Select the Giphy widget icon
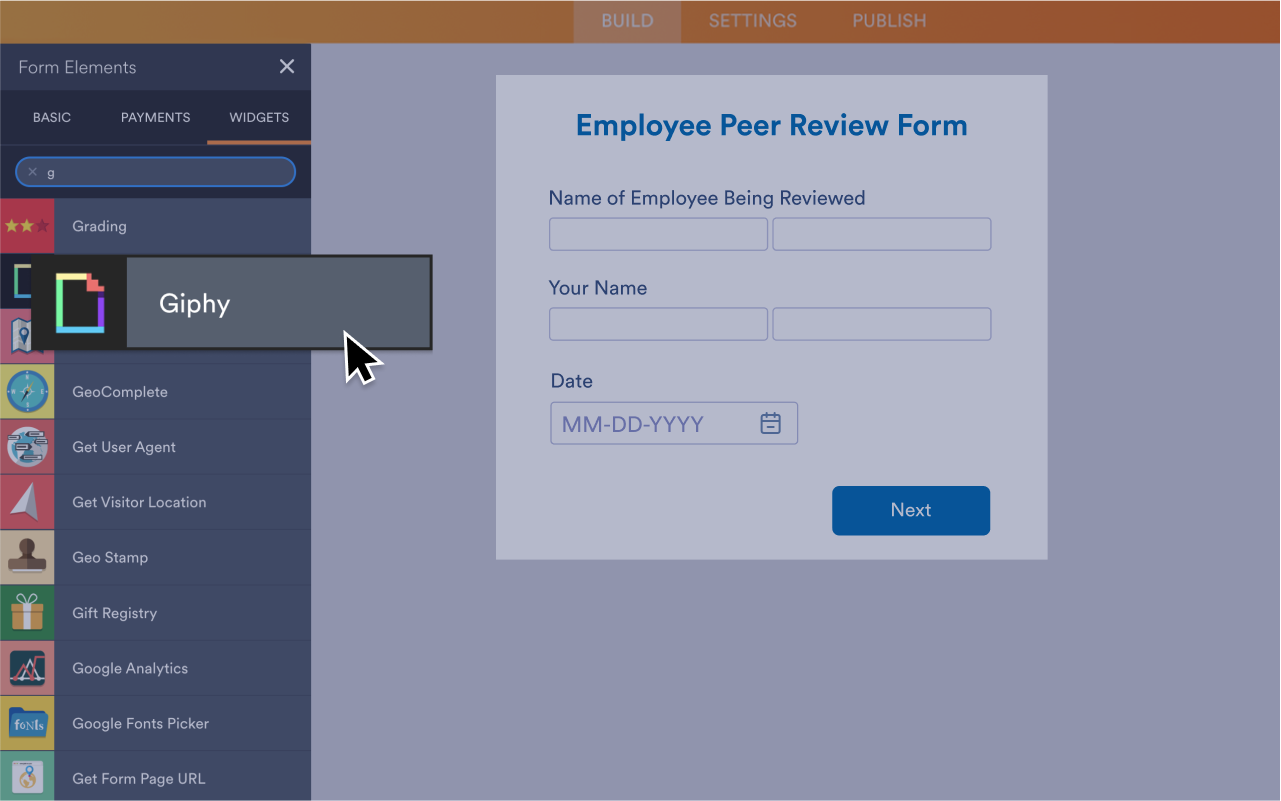Screen dimensions: 1281x801 coord(80,302)
